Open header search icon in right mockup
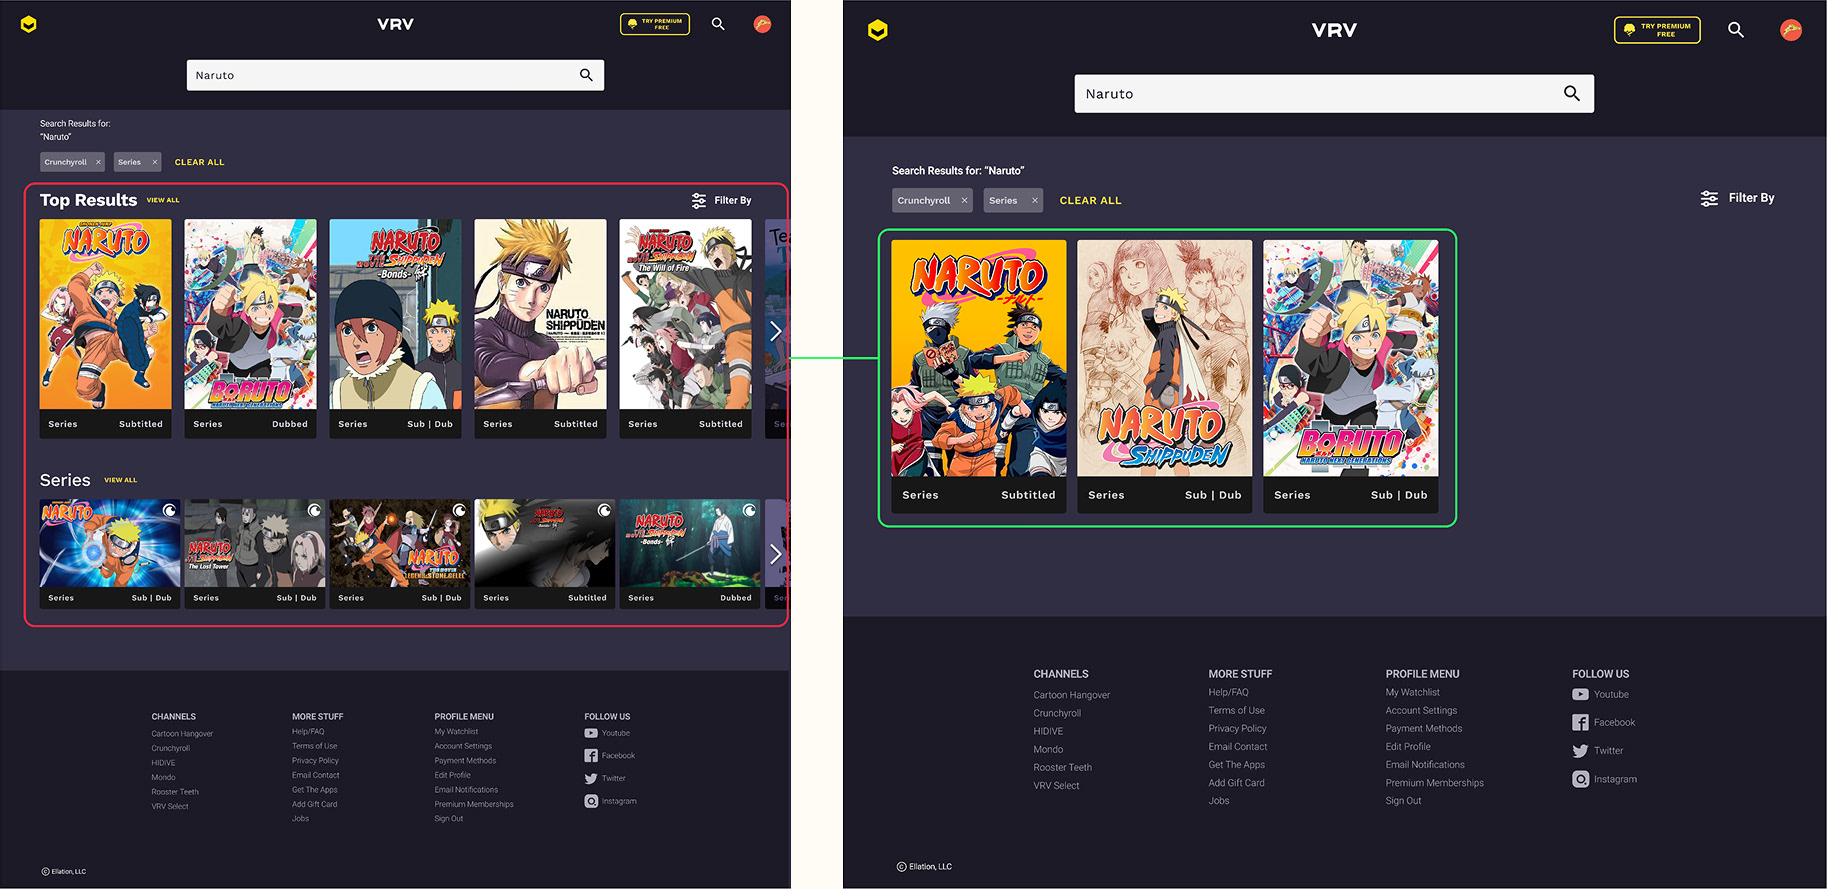 tap(1736, 30)
